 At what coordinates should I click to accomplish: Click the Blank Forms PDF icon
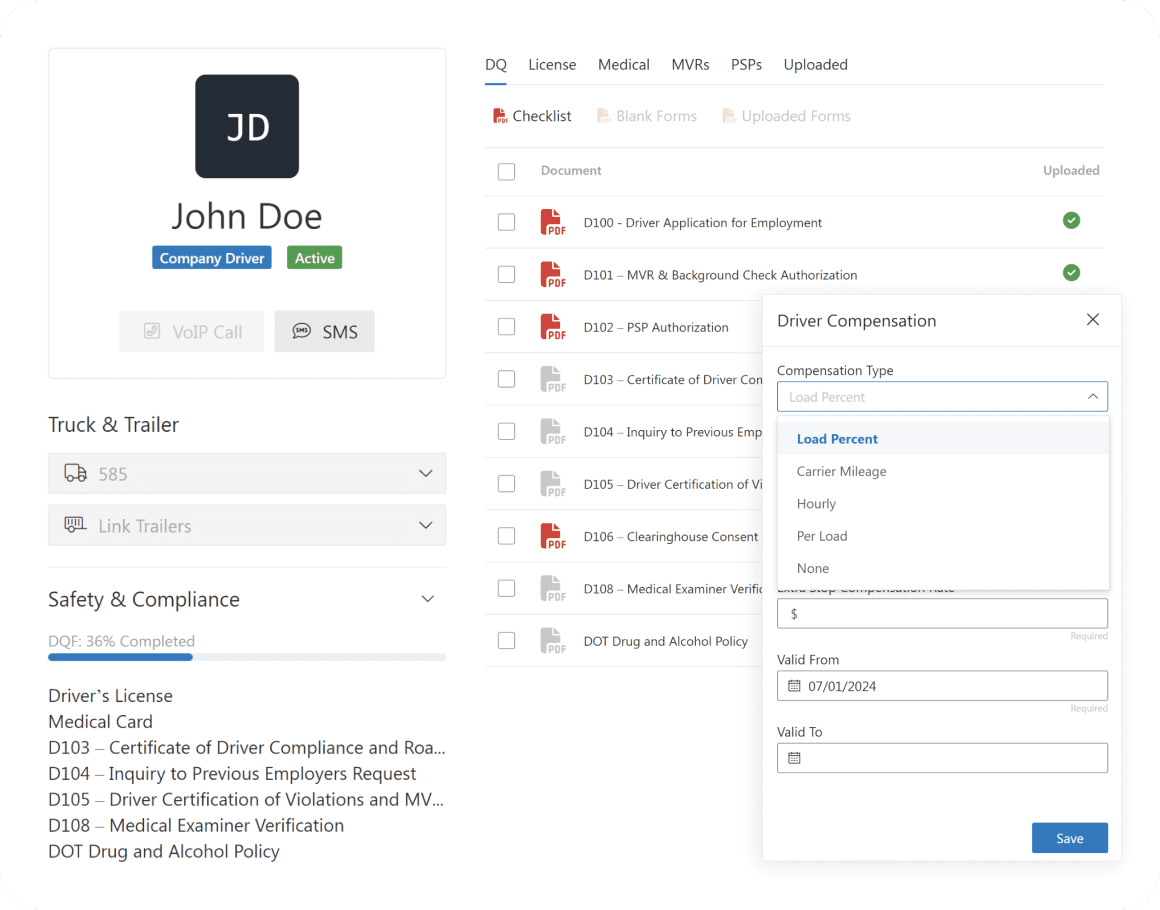pyautogui.click(x=604, y=116)
